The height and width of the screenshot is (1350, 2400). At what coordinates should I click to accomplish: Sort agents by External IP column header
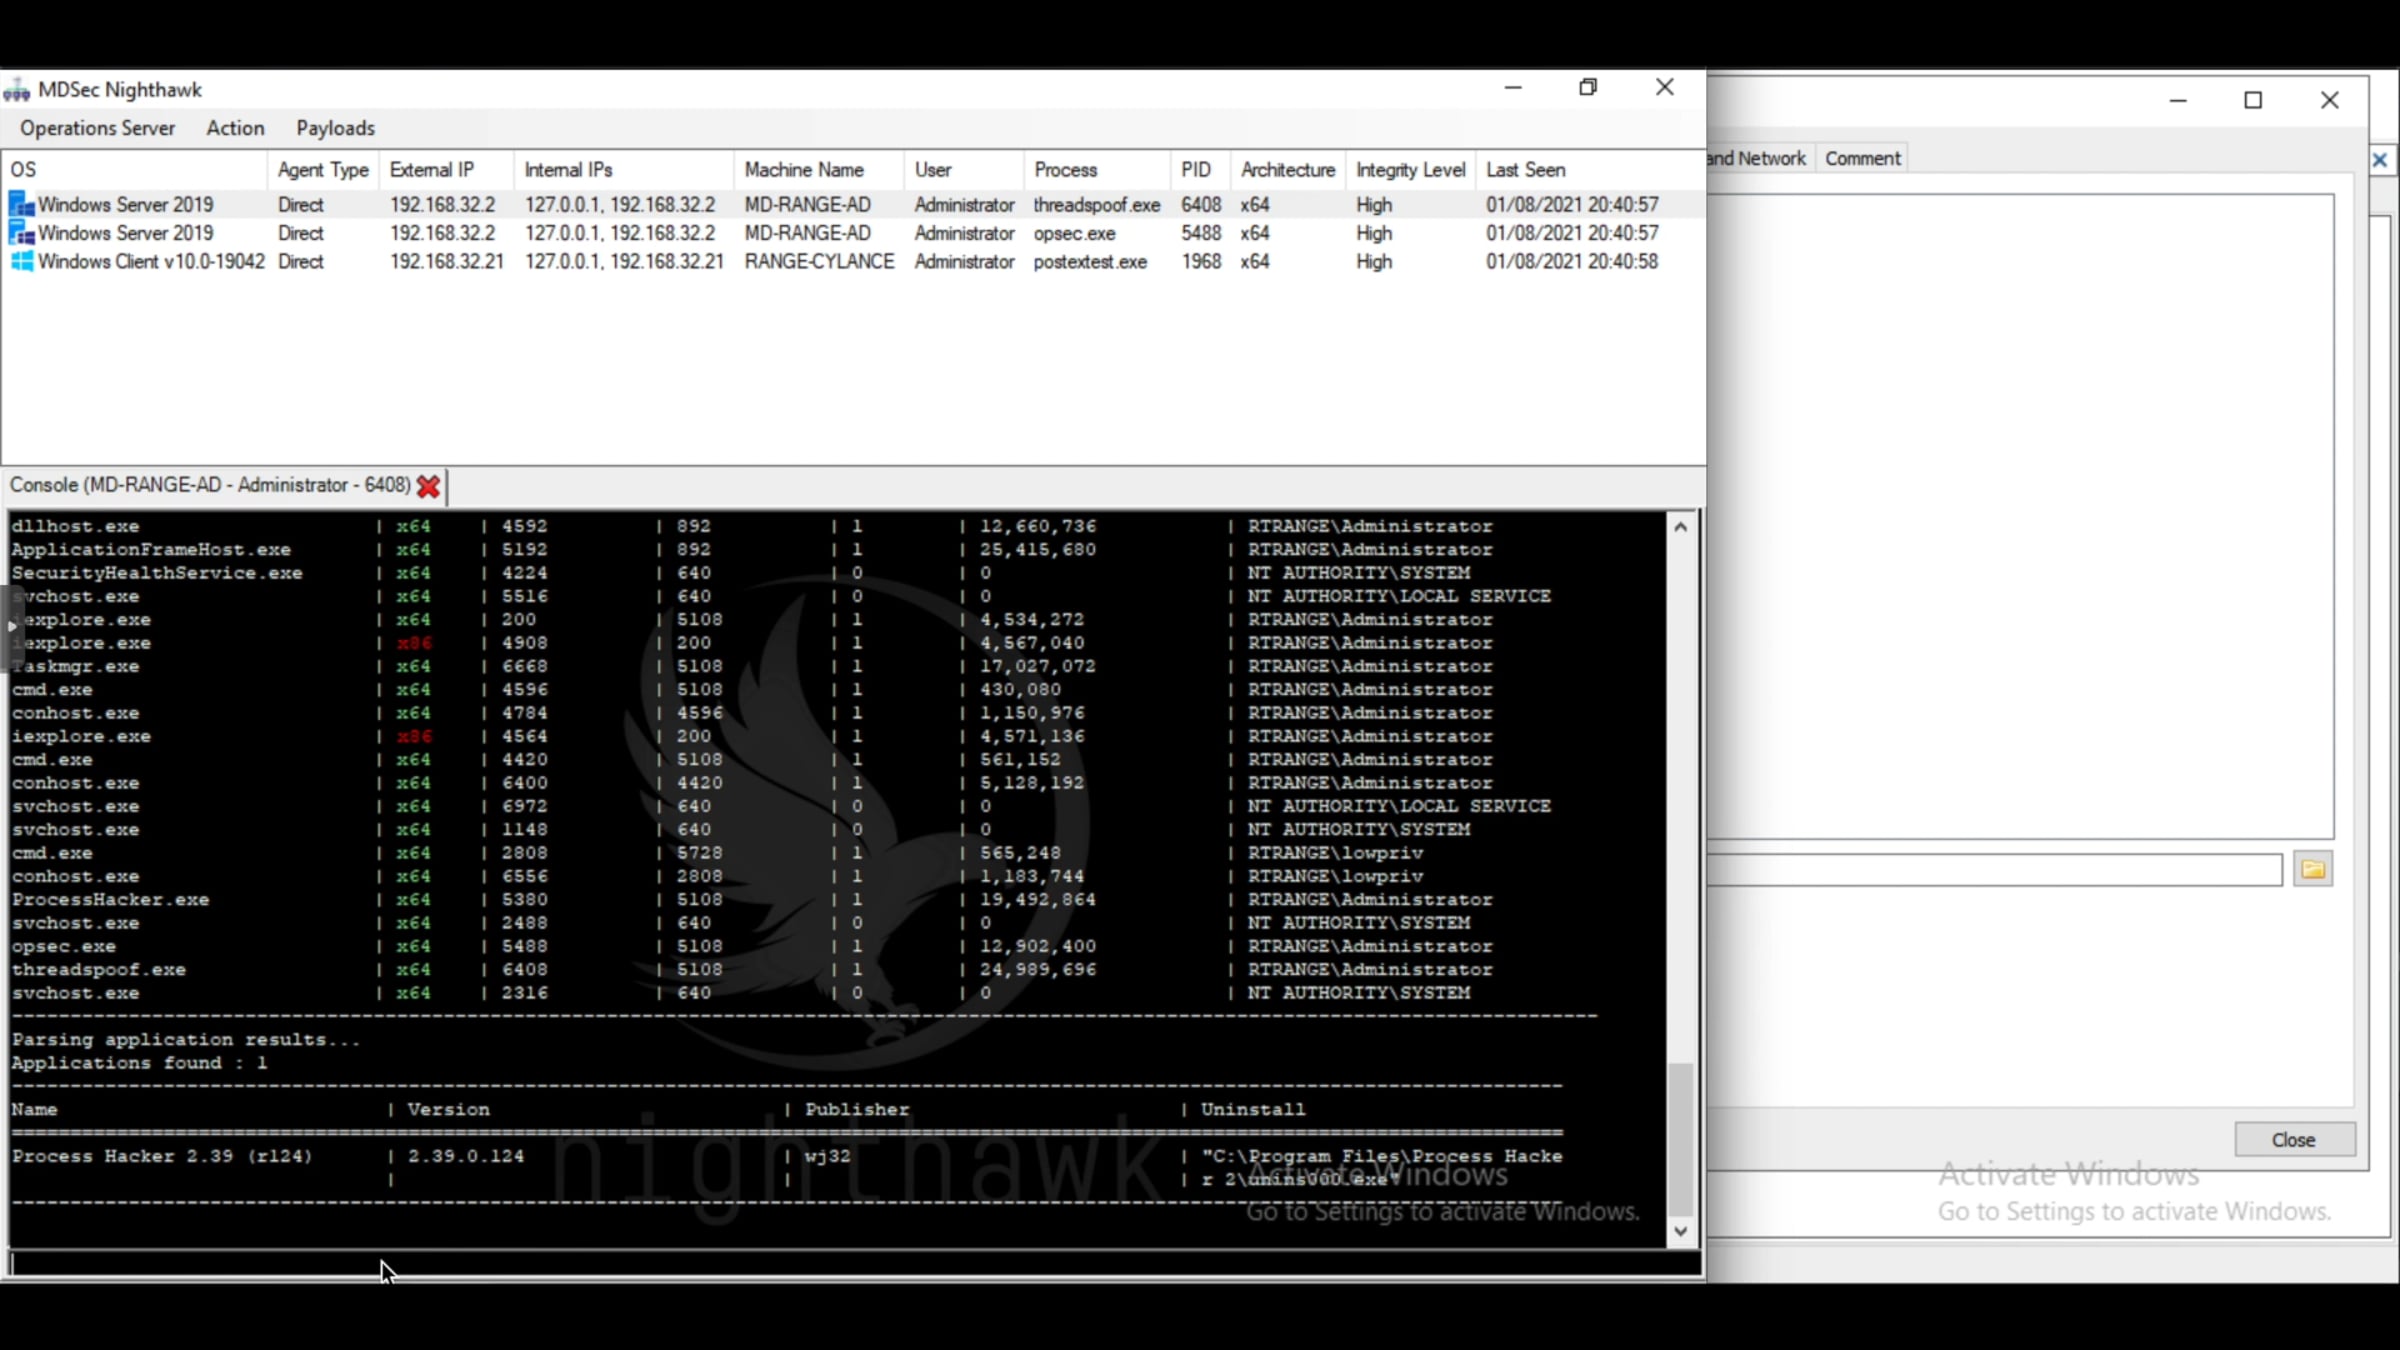[446, 170]
